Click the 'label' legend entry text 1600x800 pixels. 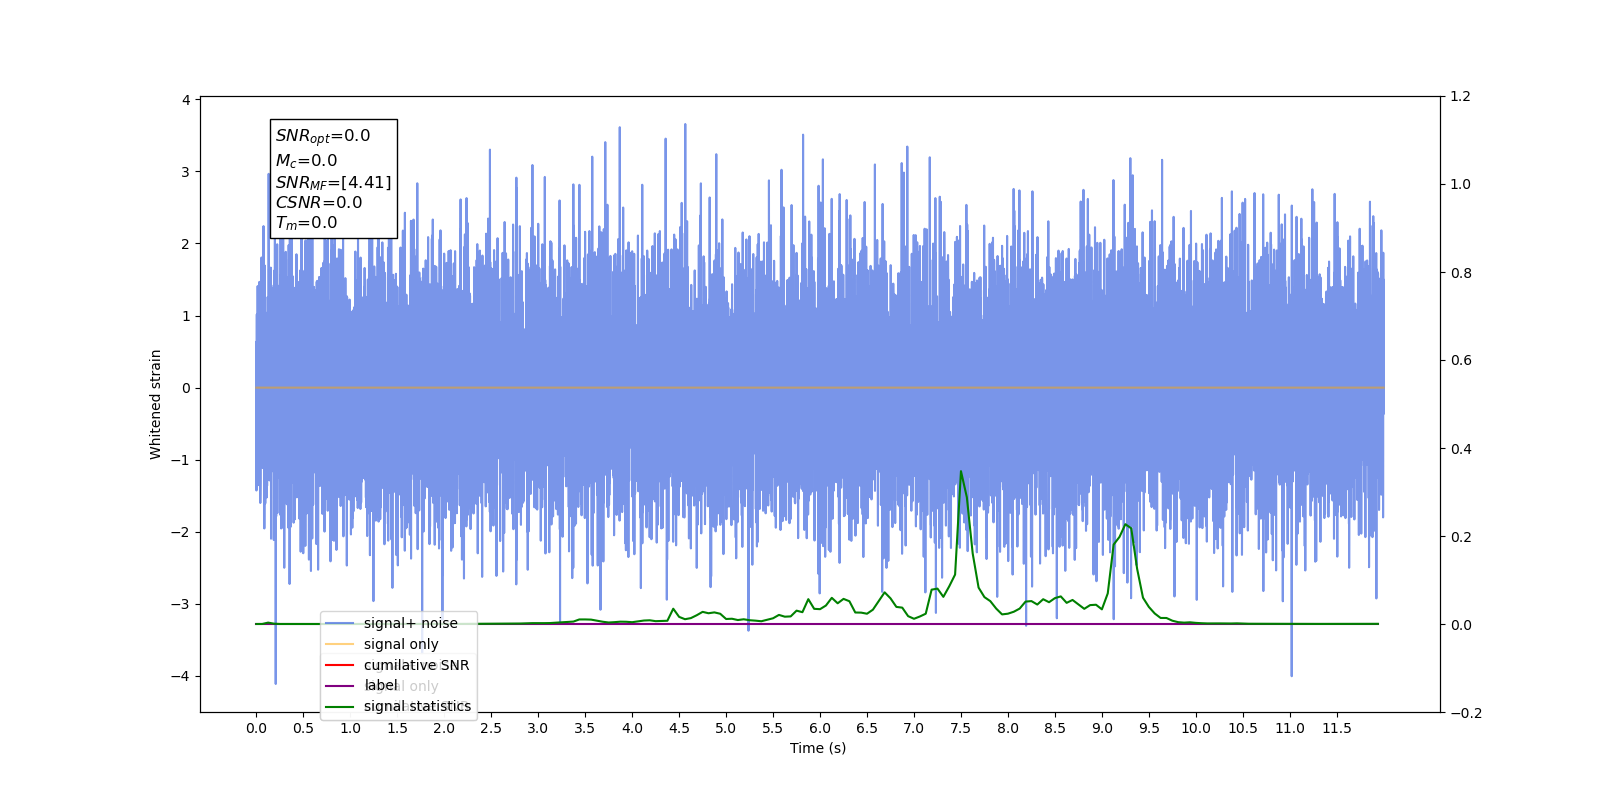coord(380,685)
